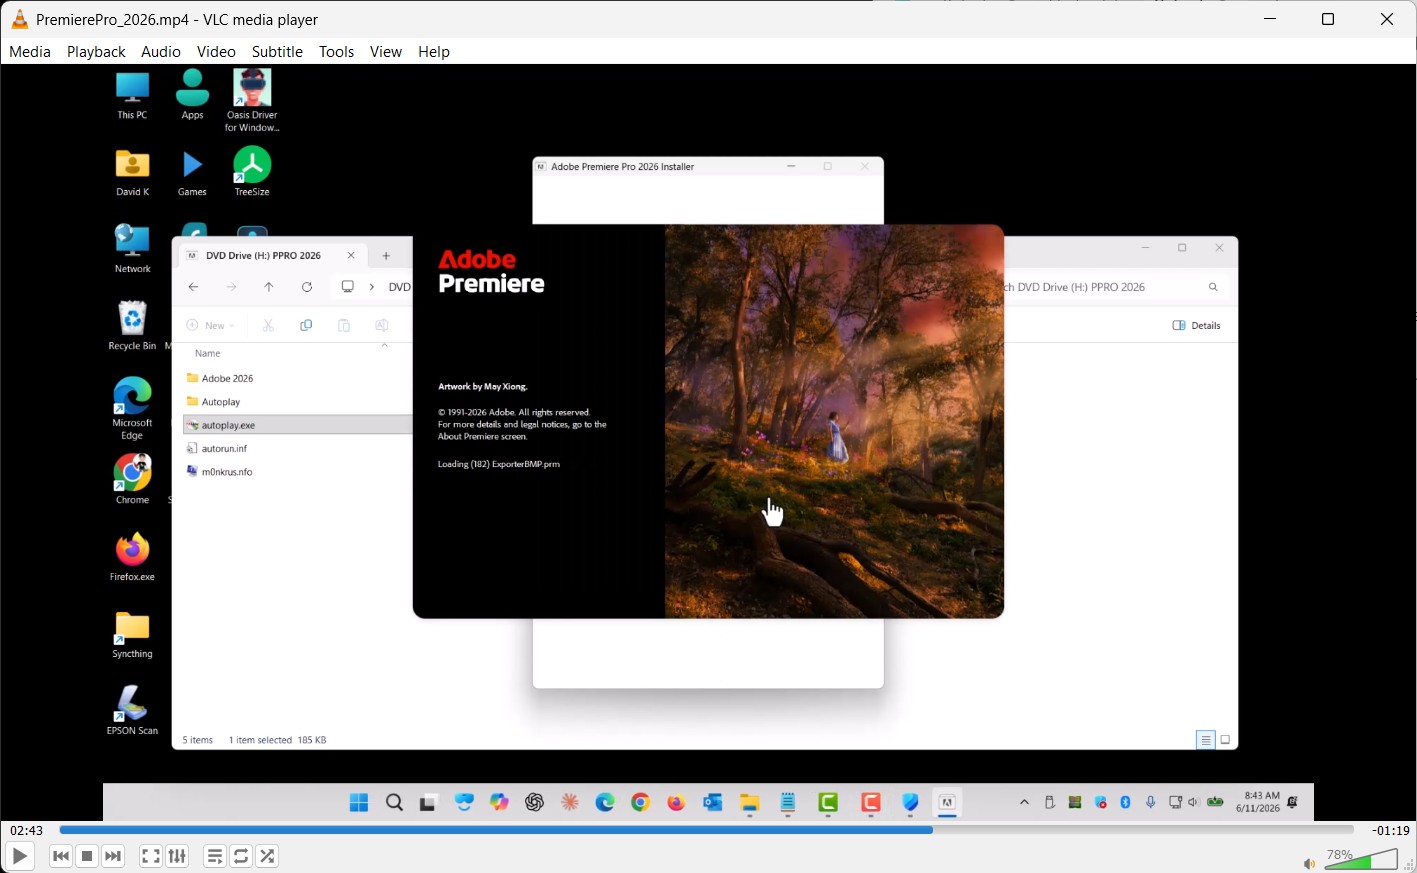Screen dimensions: 1417x873
Task: Toggle the elapsed time 02:43 display
Action: (27, 830)
